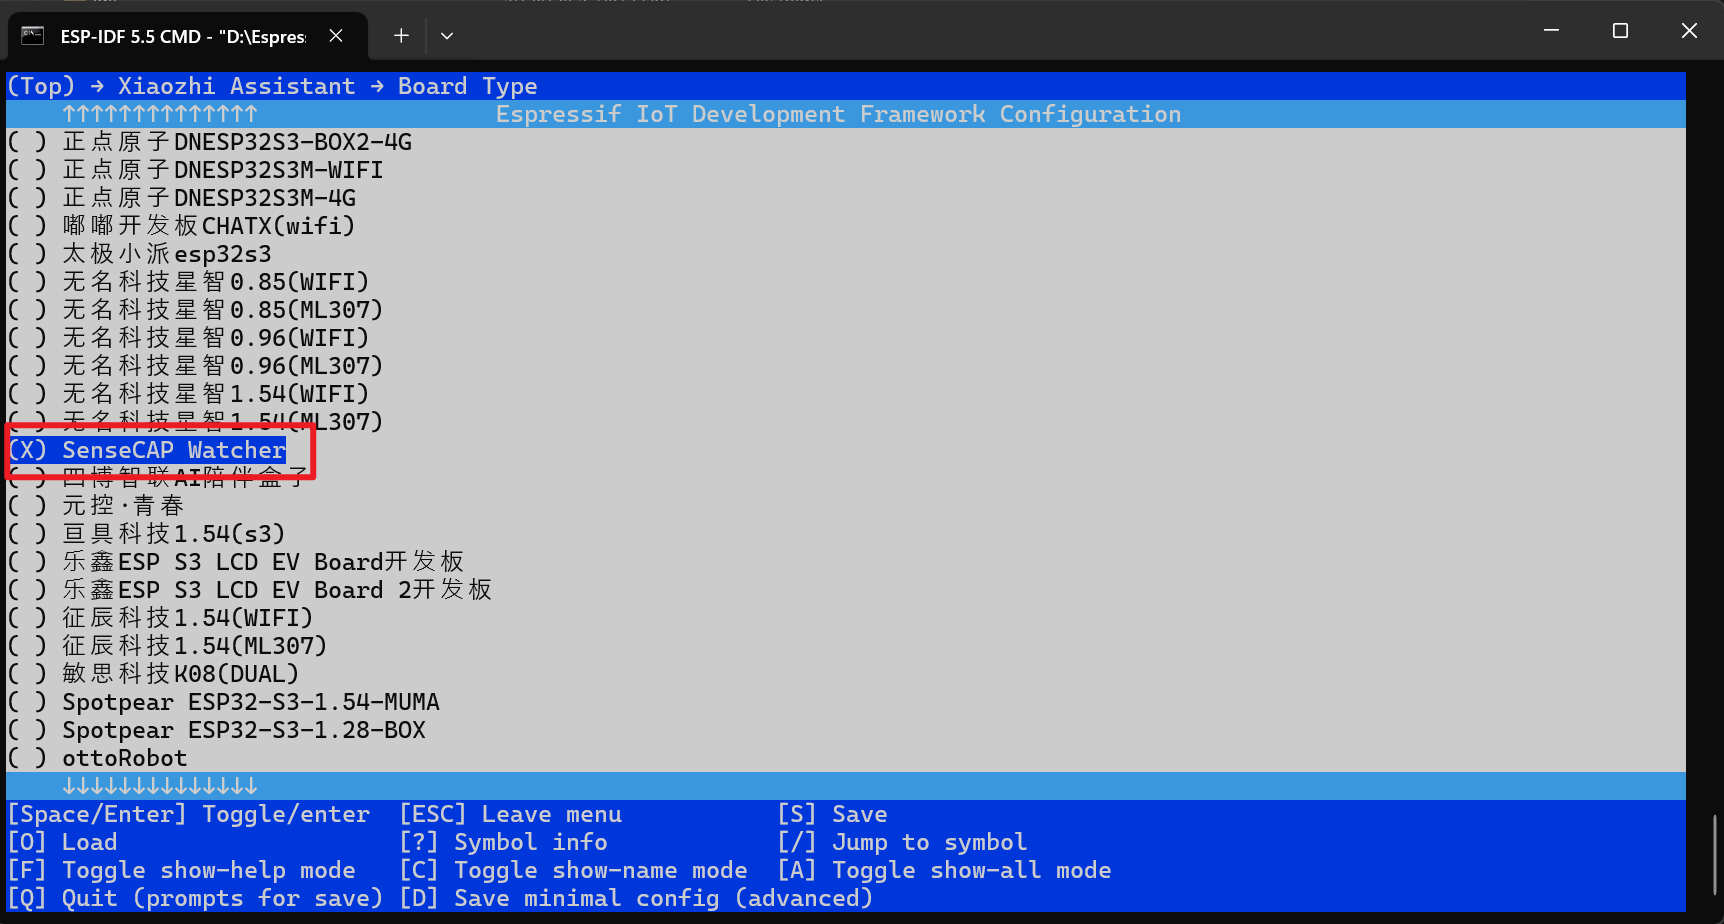
Task: Click the [Q] Quit shortcut label
Action: pos(195,898)
